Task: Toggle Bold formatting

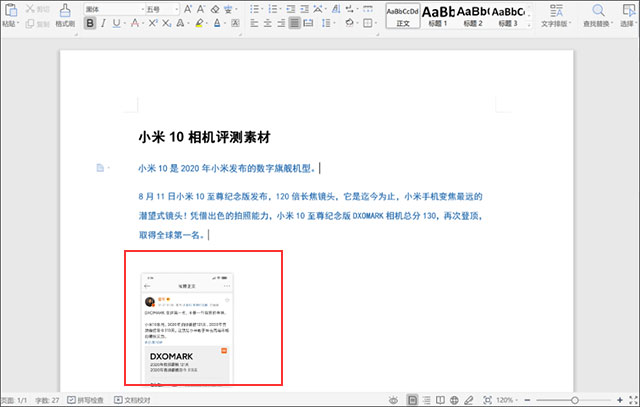Action: (x=90, y=23)
